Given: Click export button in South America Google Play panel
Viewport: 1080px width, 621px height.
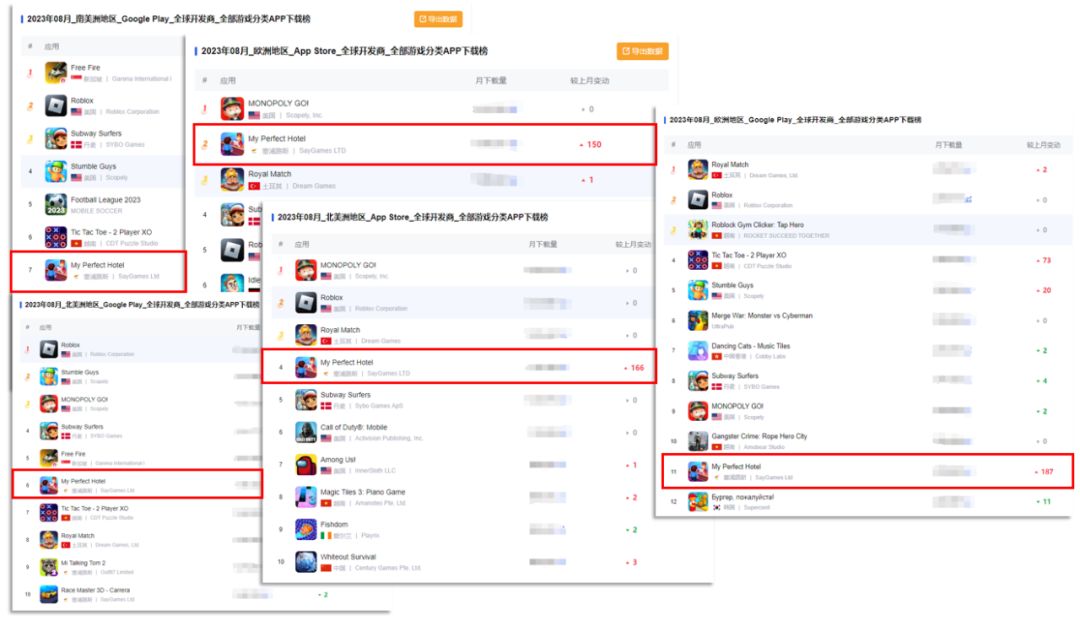Looking at the screenshot, I should click(438, 19).
